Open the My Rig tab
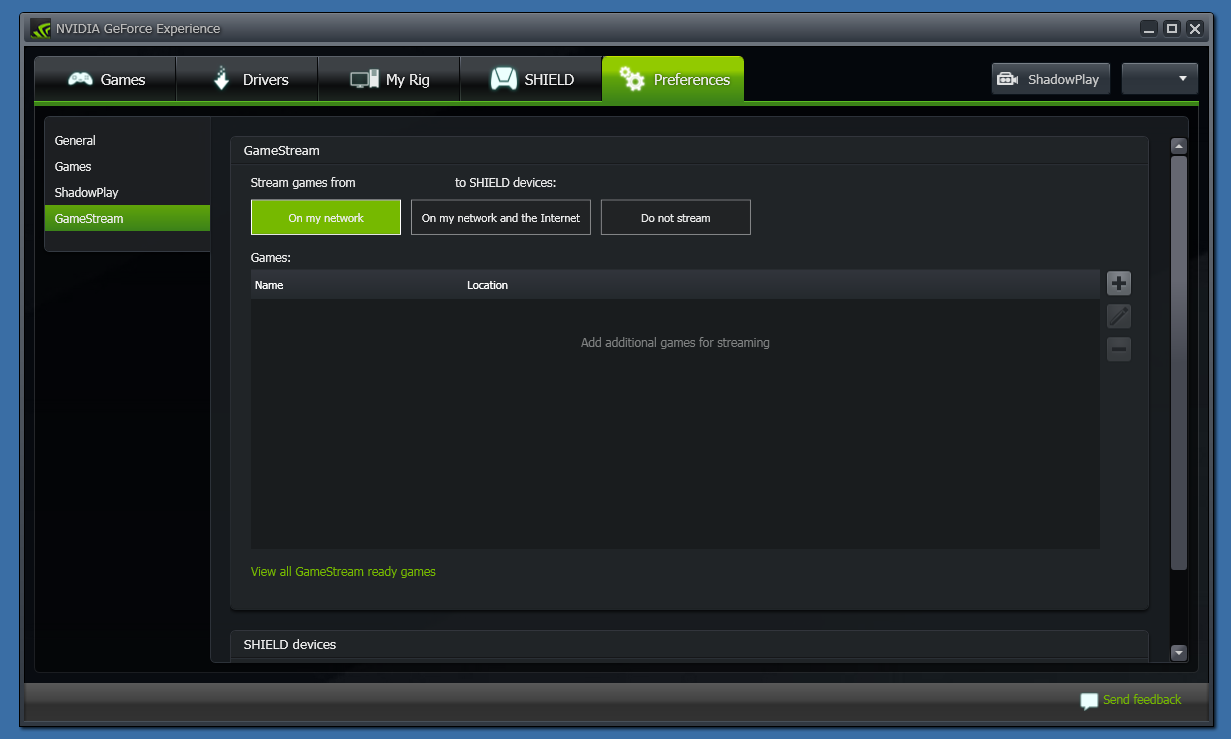Image resolution: width=1231 pixels, height=739 pixels. [x=389, y=79]
